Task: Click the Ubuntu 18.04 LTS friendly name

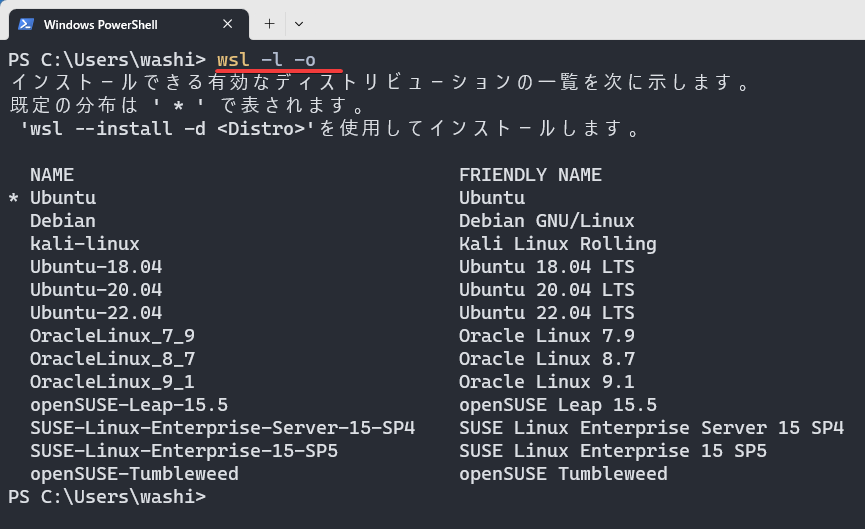Action: 547,267
